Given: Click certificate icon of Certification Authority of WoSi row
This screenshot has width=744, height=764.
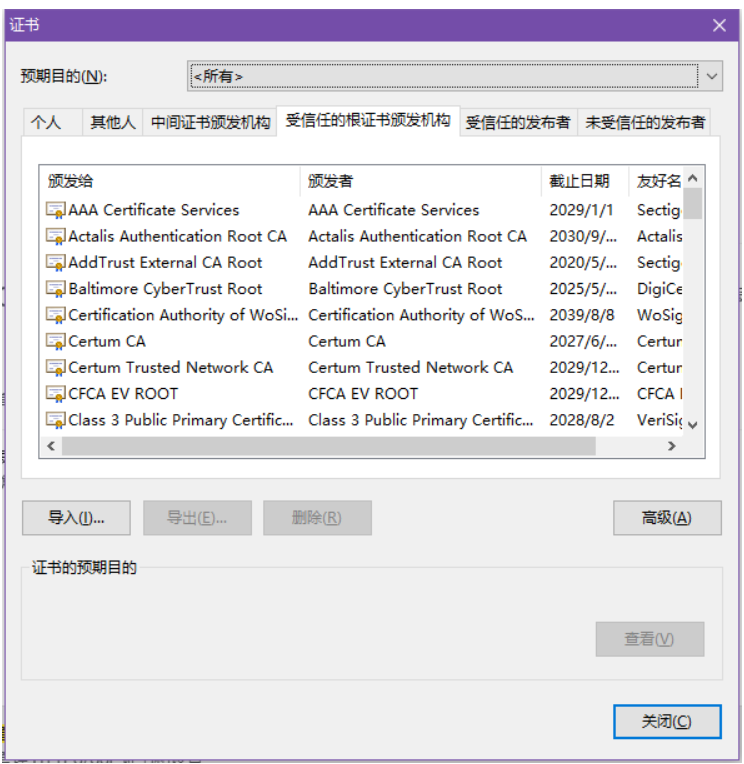Looking at the screenshot, I should [x=55, y=315].
